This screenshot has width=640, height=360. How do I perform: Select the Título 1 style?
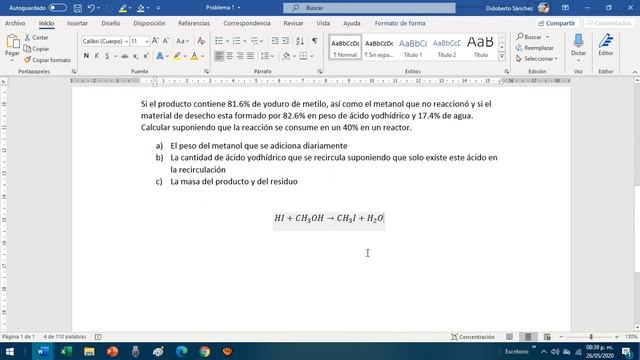pos(413,47)
